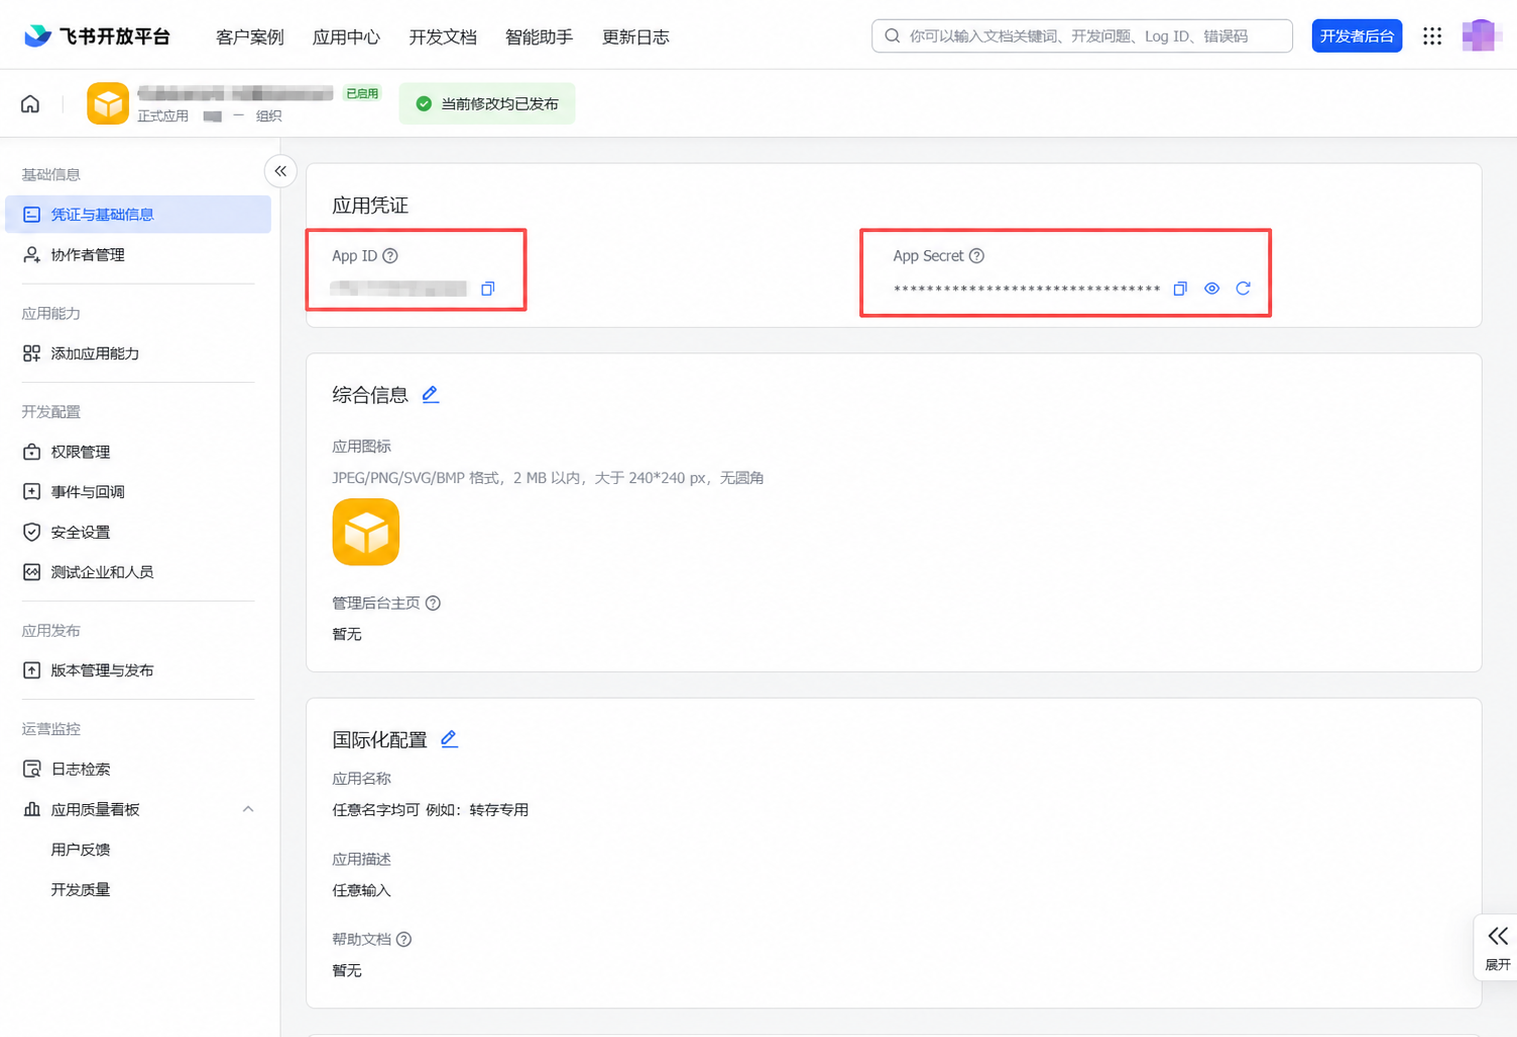
Task: Select 凭证与基础信息 in sidebar
Action: point(138,214)
